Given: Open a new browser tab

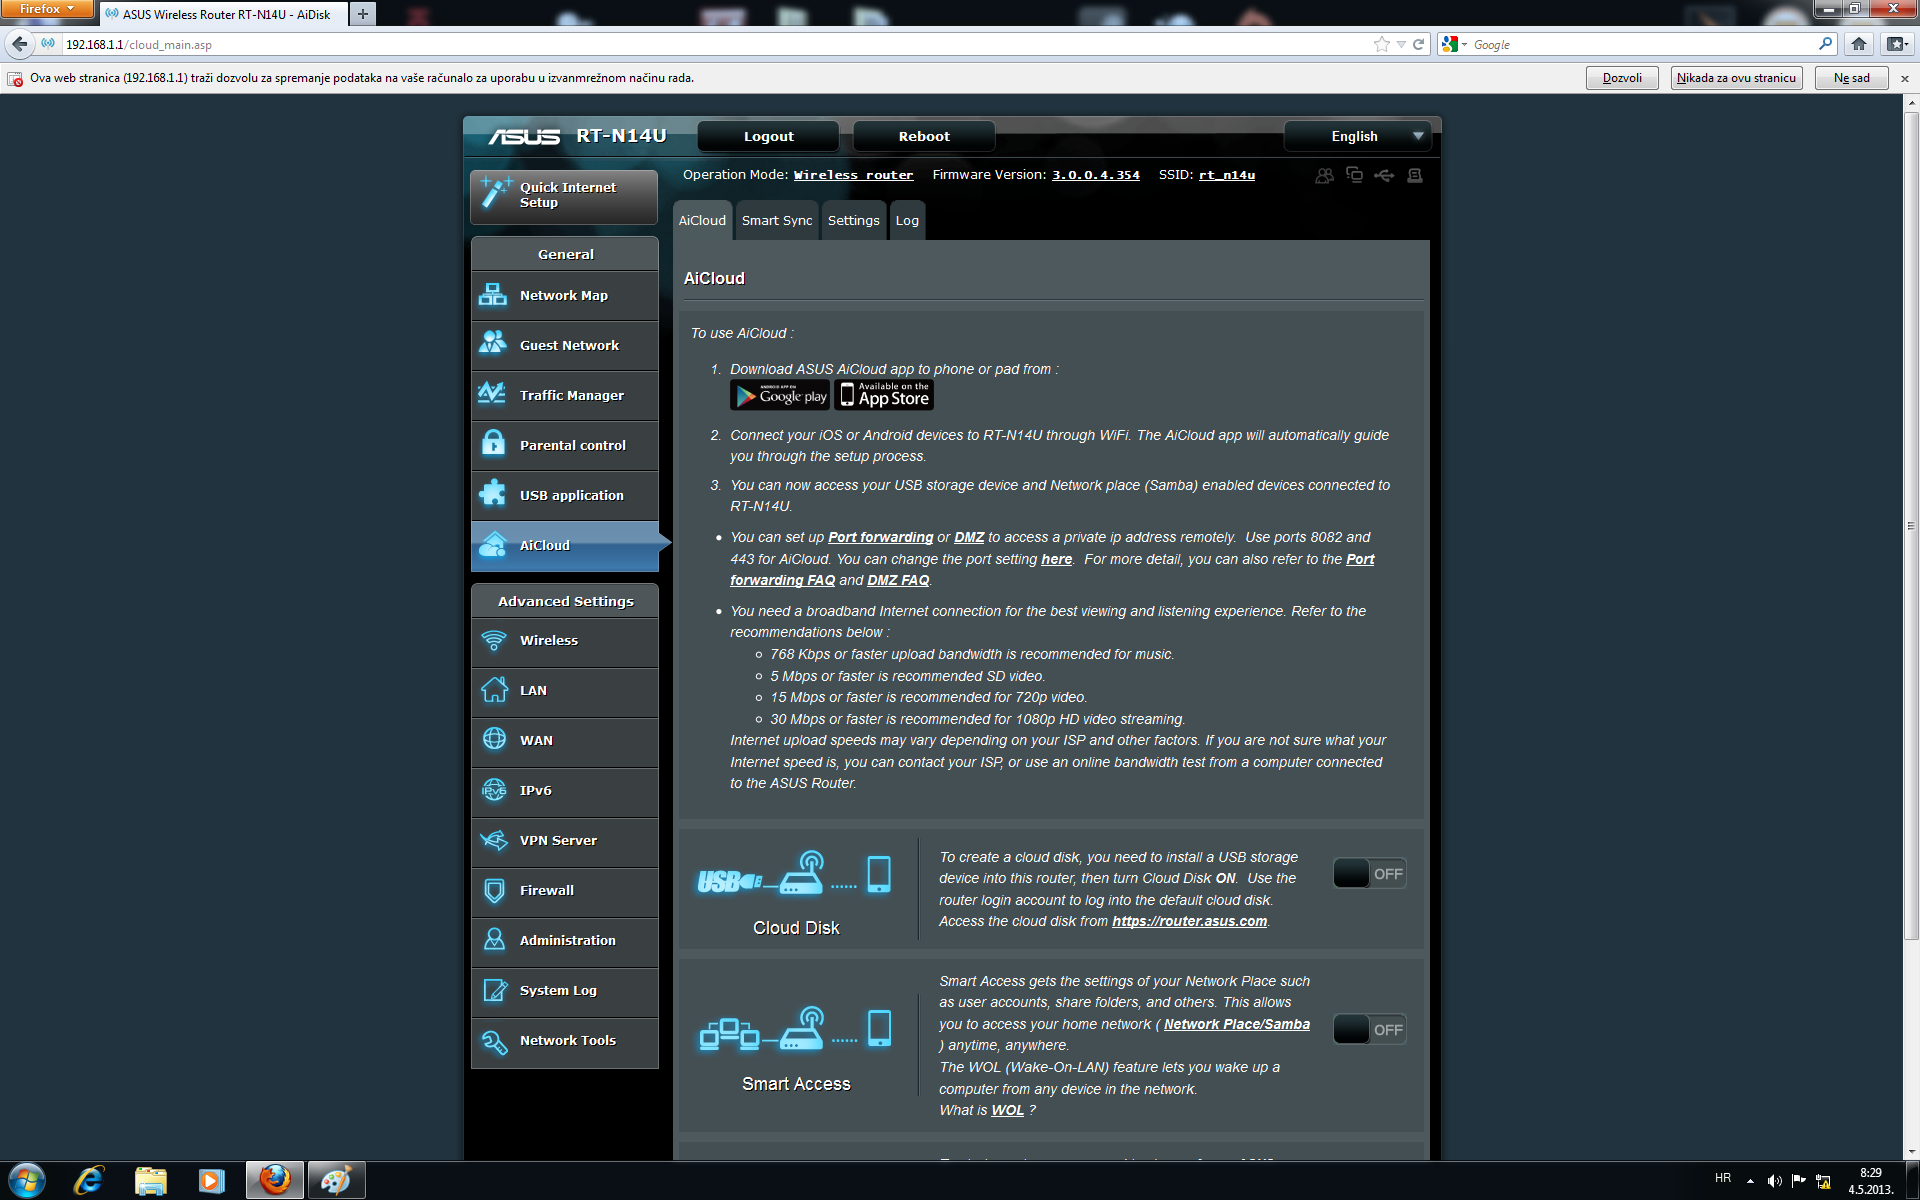Looking at the screenshot, I should (363, 14).
